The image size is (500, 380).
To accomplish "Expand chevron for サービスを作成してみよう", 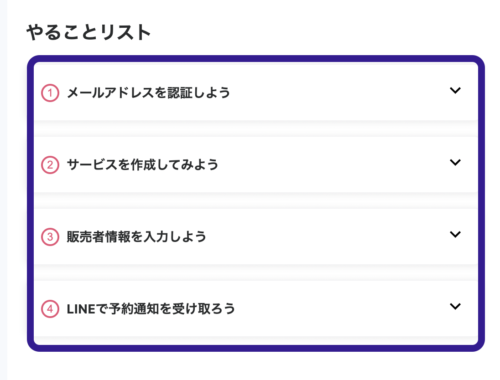I will (x=455, y=162).
